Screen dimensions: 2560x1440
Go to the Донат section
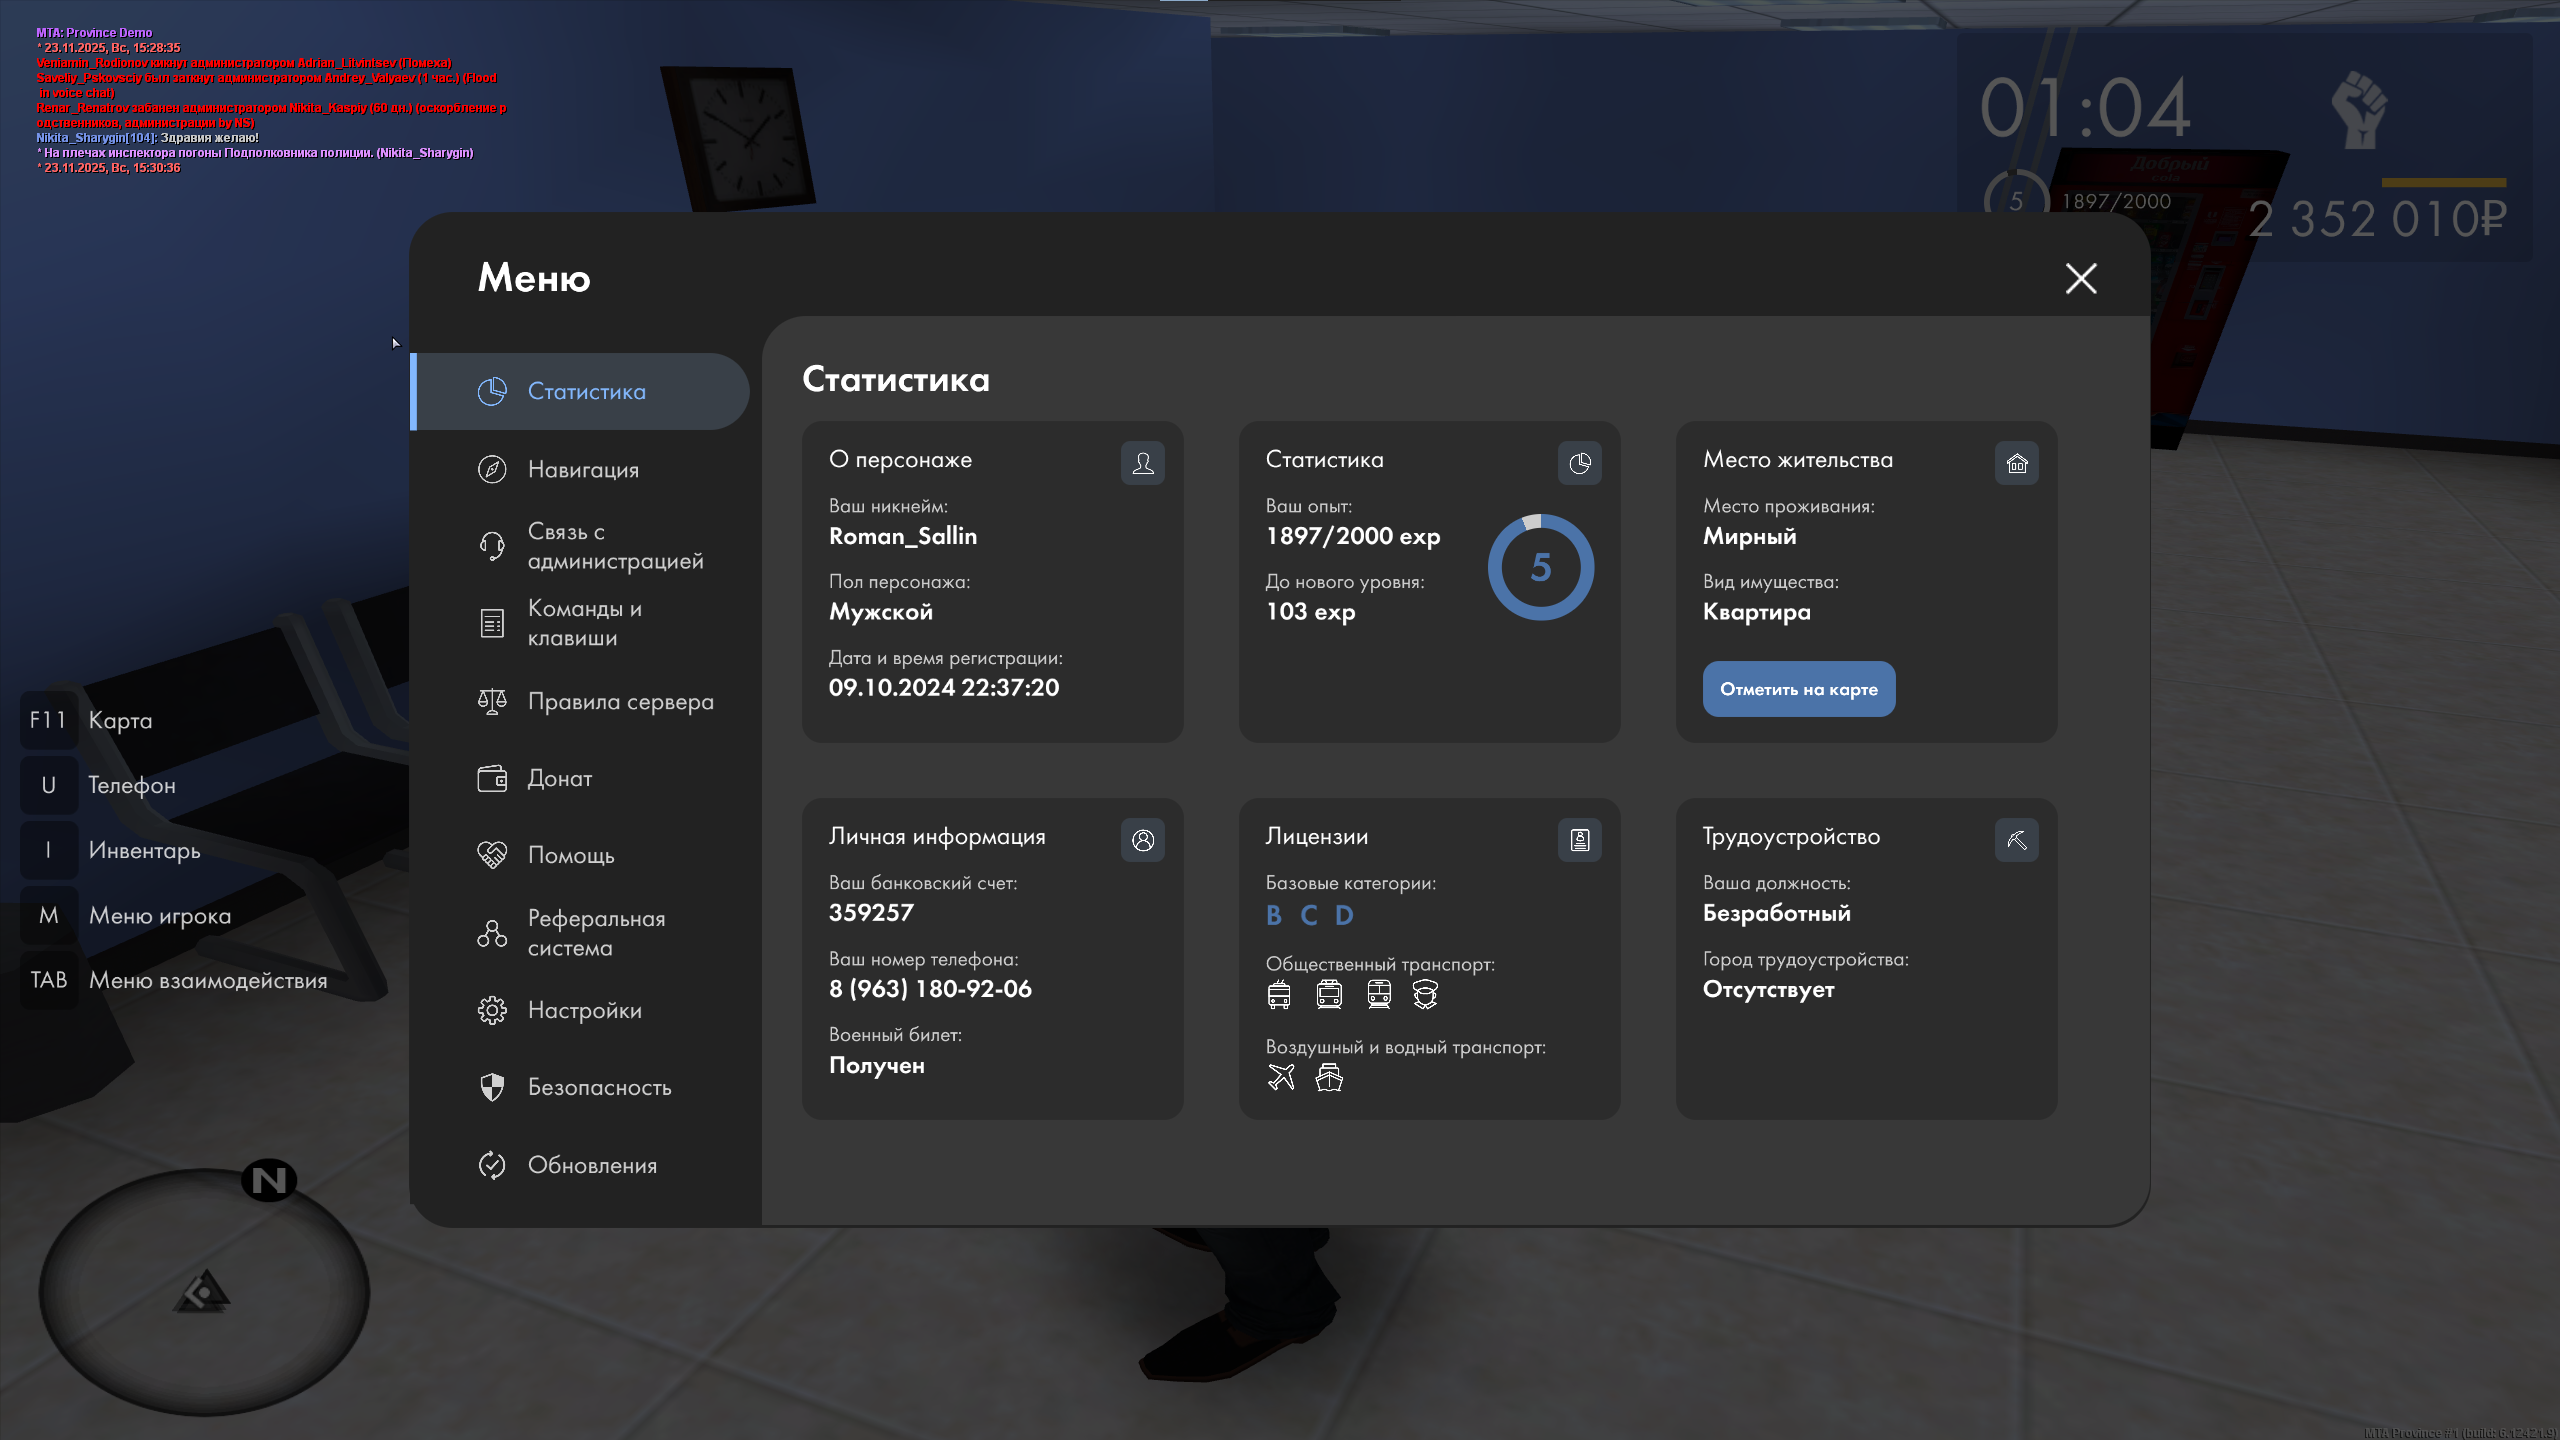click(559, 778)
